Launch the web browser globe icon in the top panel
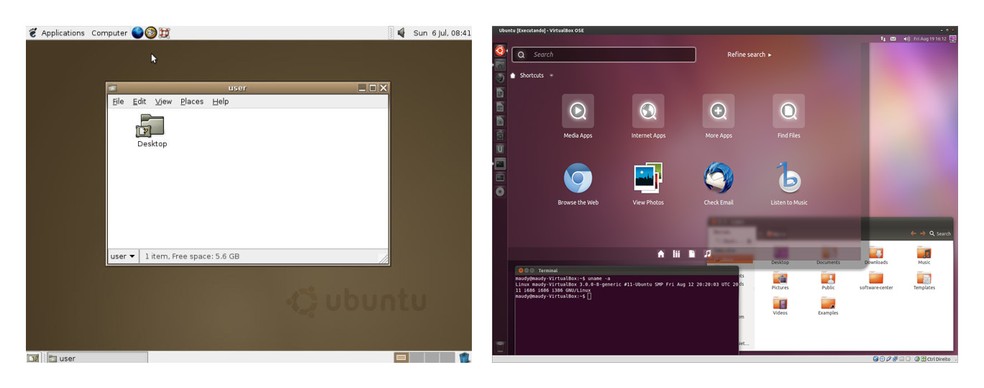 pyautogui.click(x=137, y=33)
